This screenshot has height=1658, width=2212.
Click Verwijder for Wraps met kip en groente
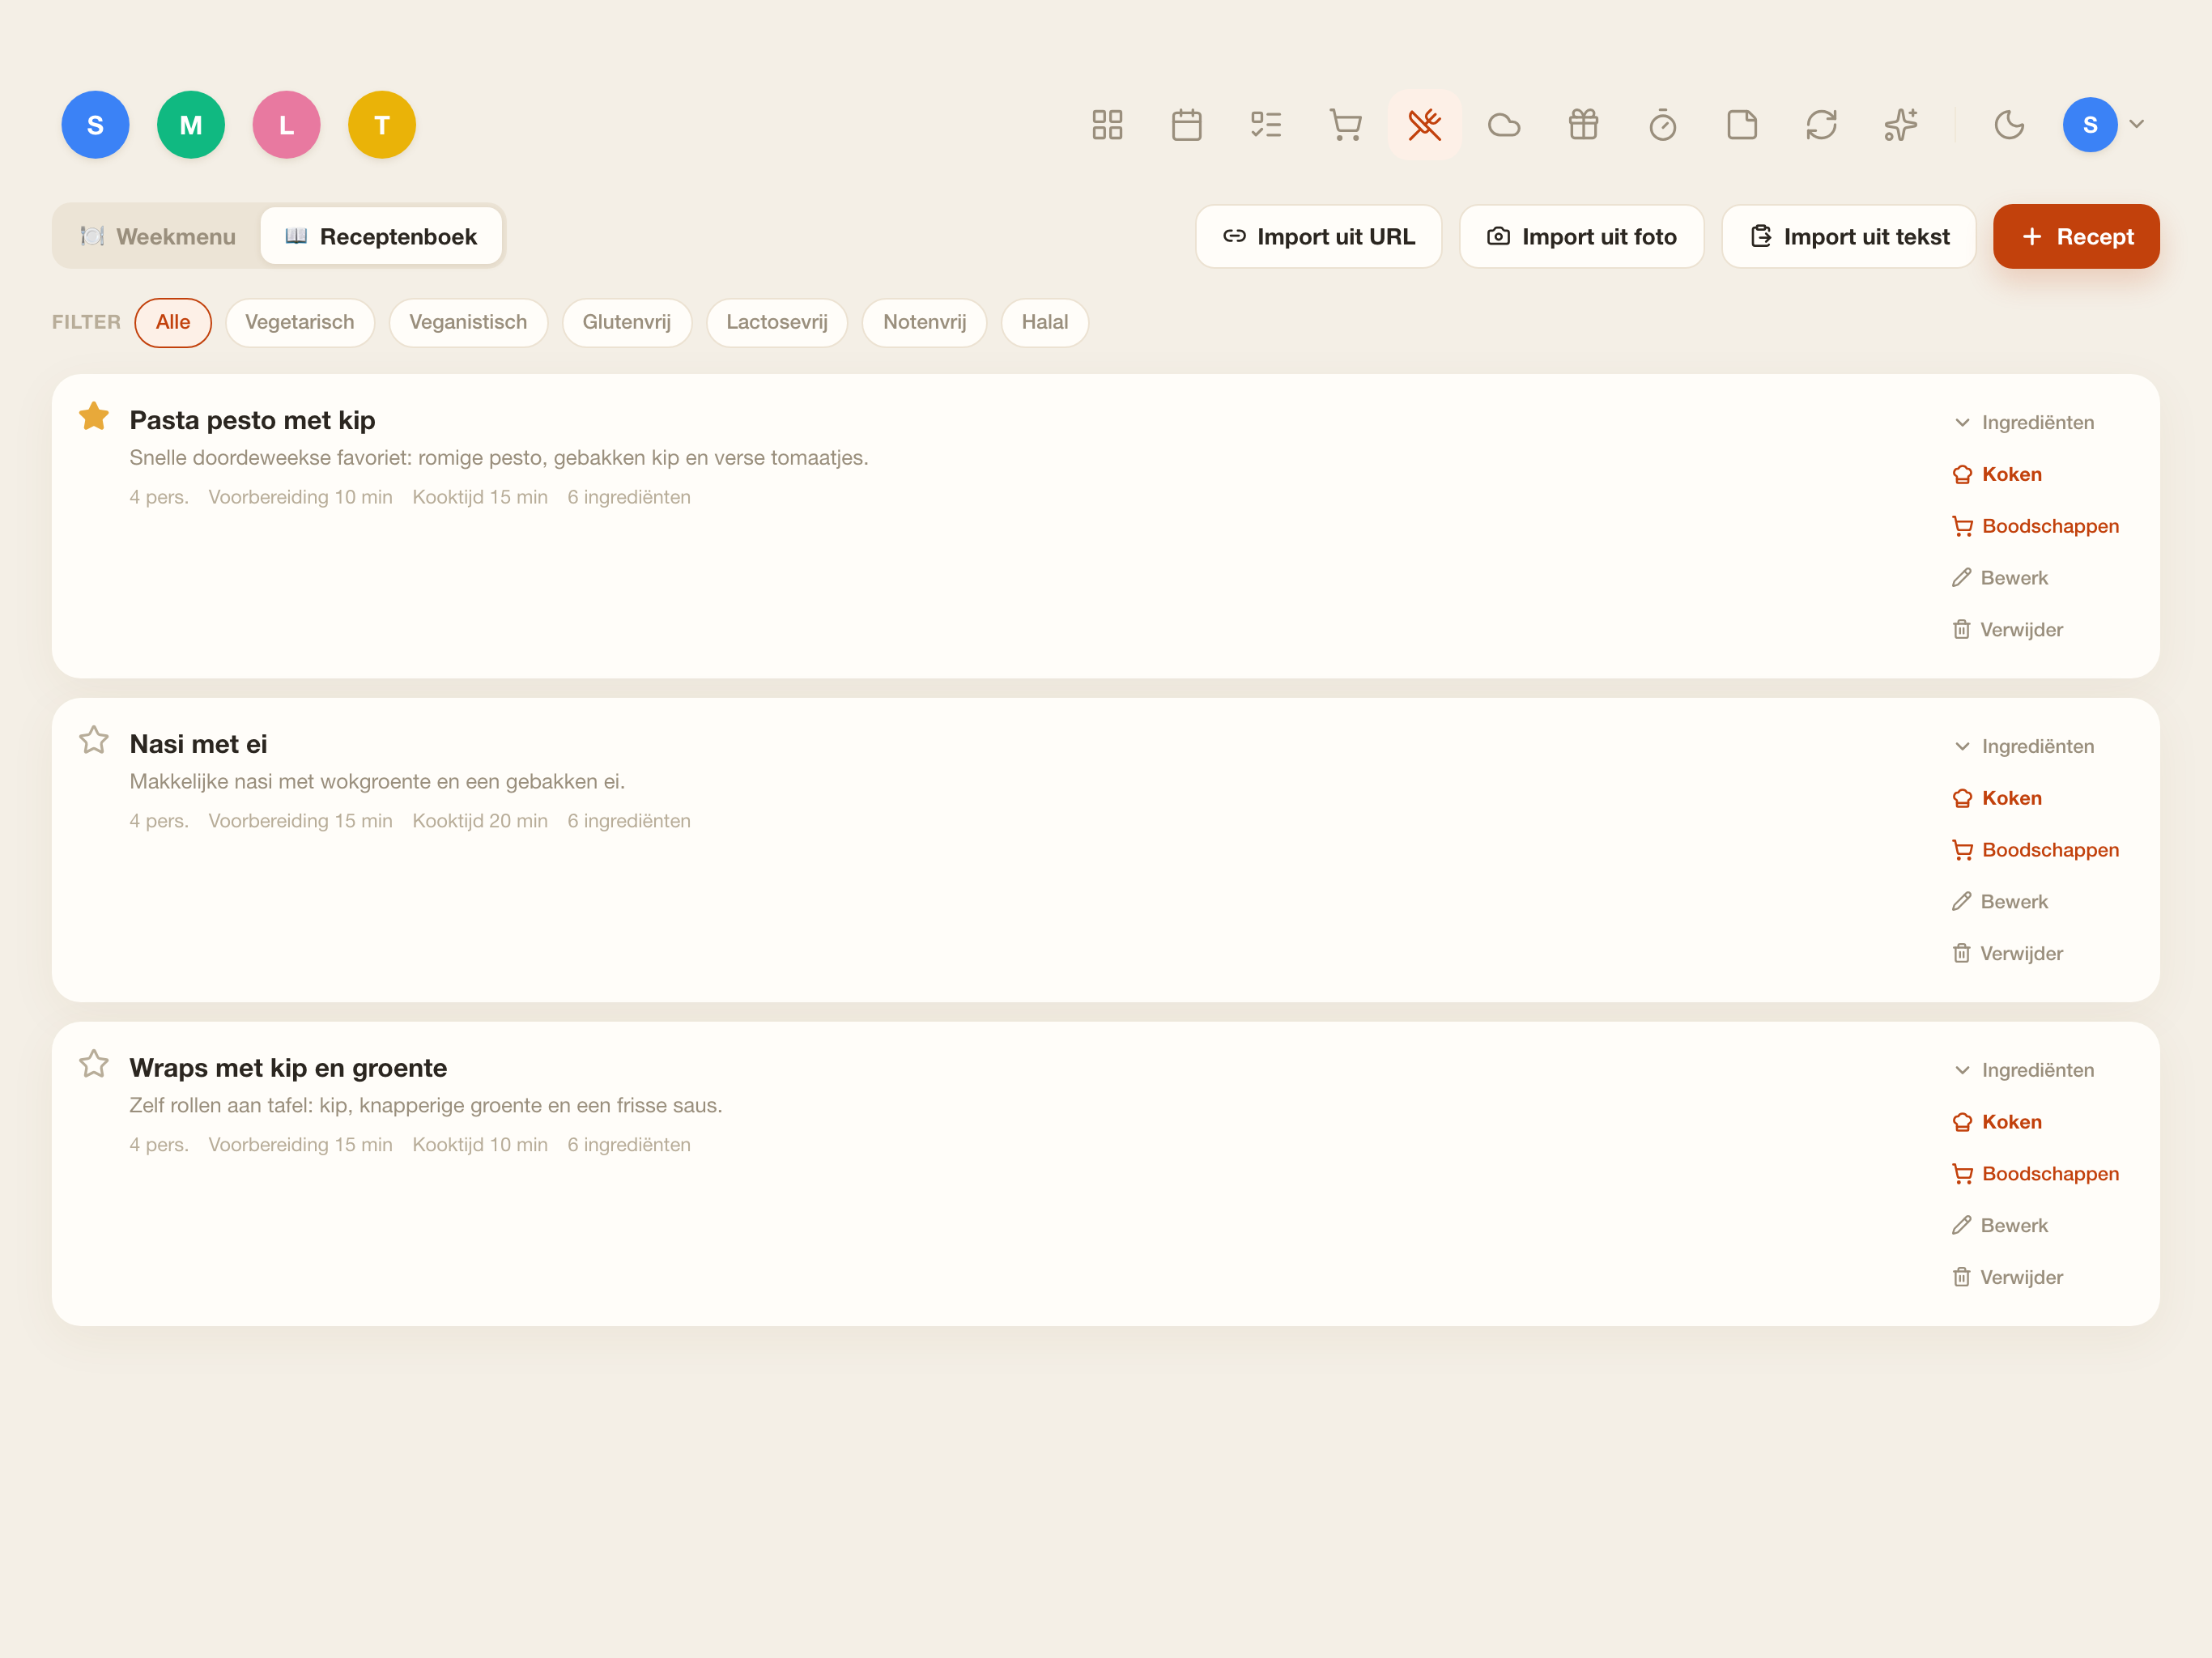pos(2007,1278)
